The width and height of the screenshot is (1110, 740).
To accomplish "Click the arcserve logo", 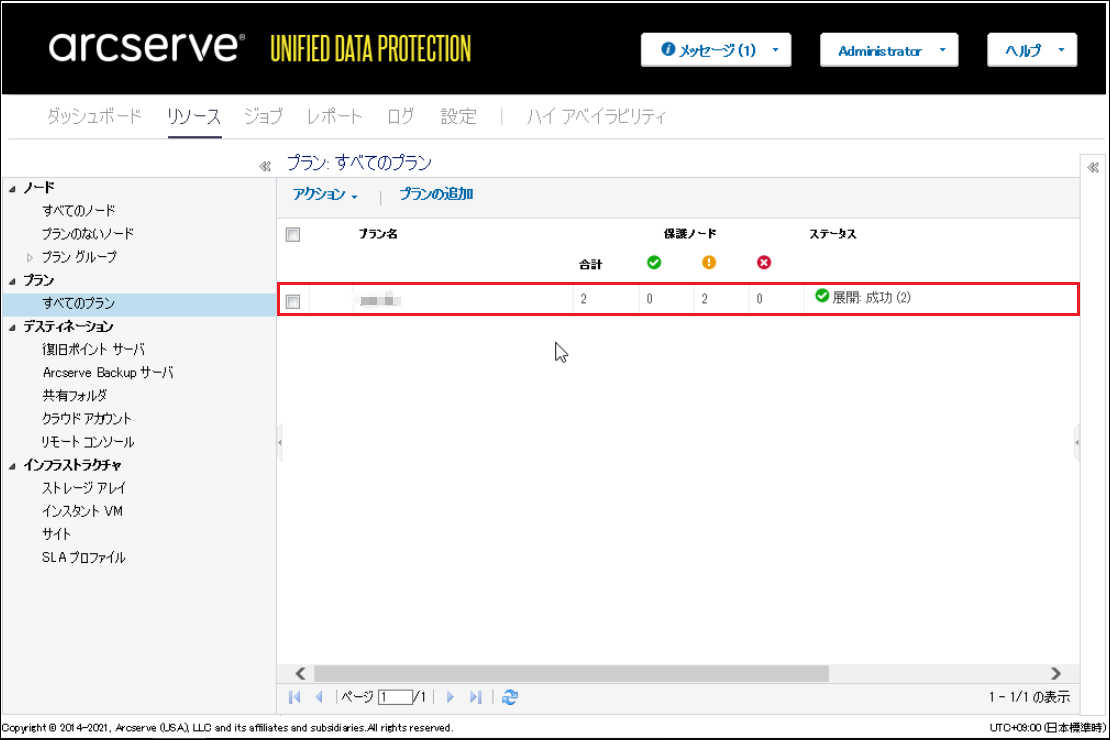I will point(147,46).
